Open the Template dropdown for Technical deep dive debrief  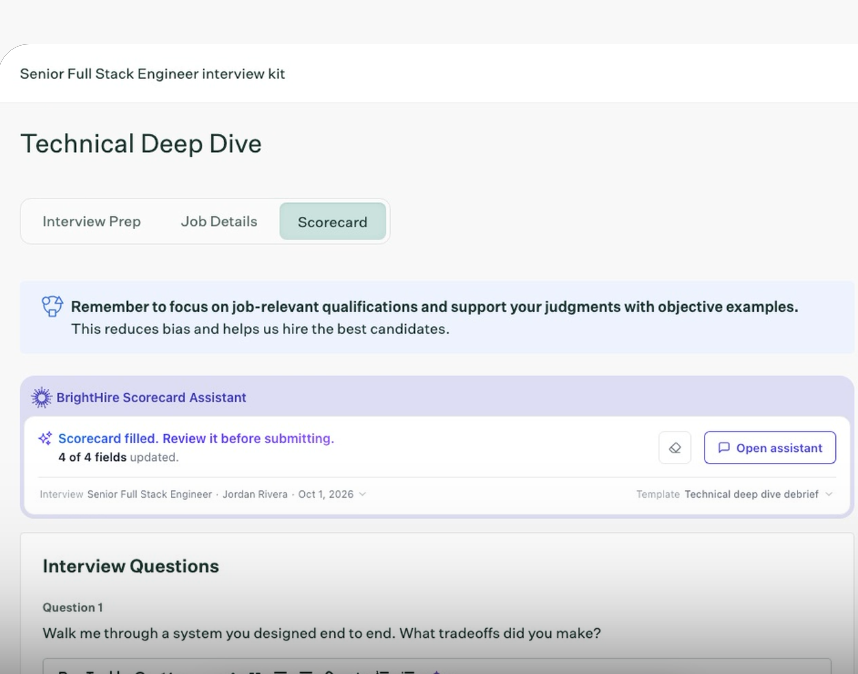point(734,495)
